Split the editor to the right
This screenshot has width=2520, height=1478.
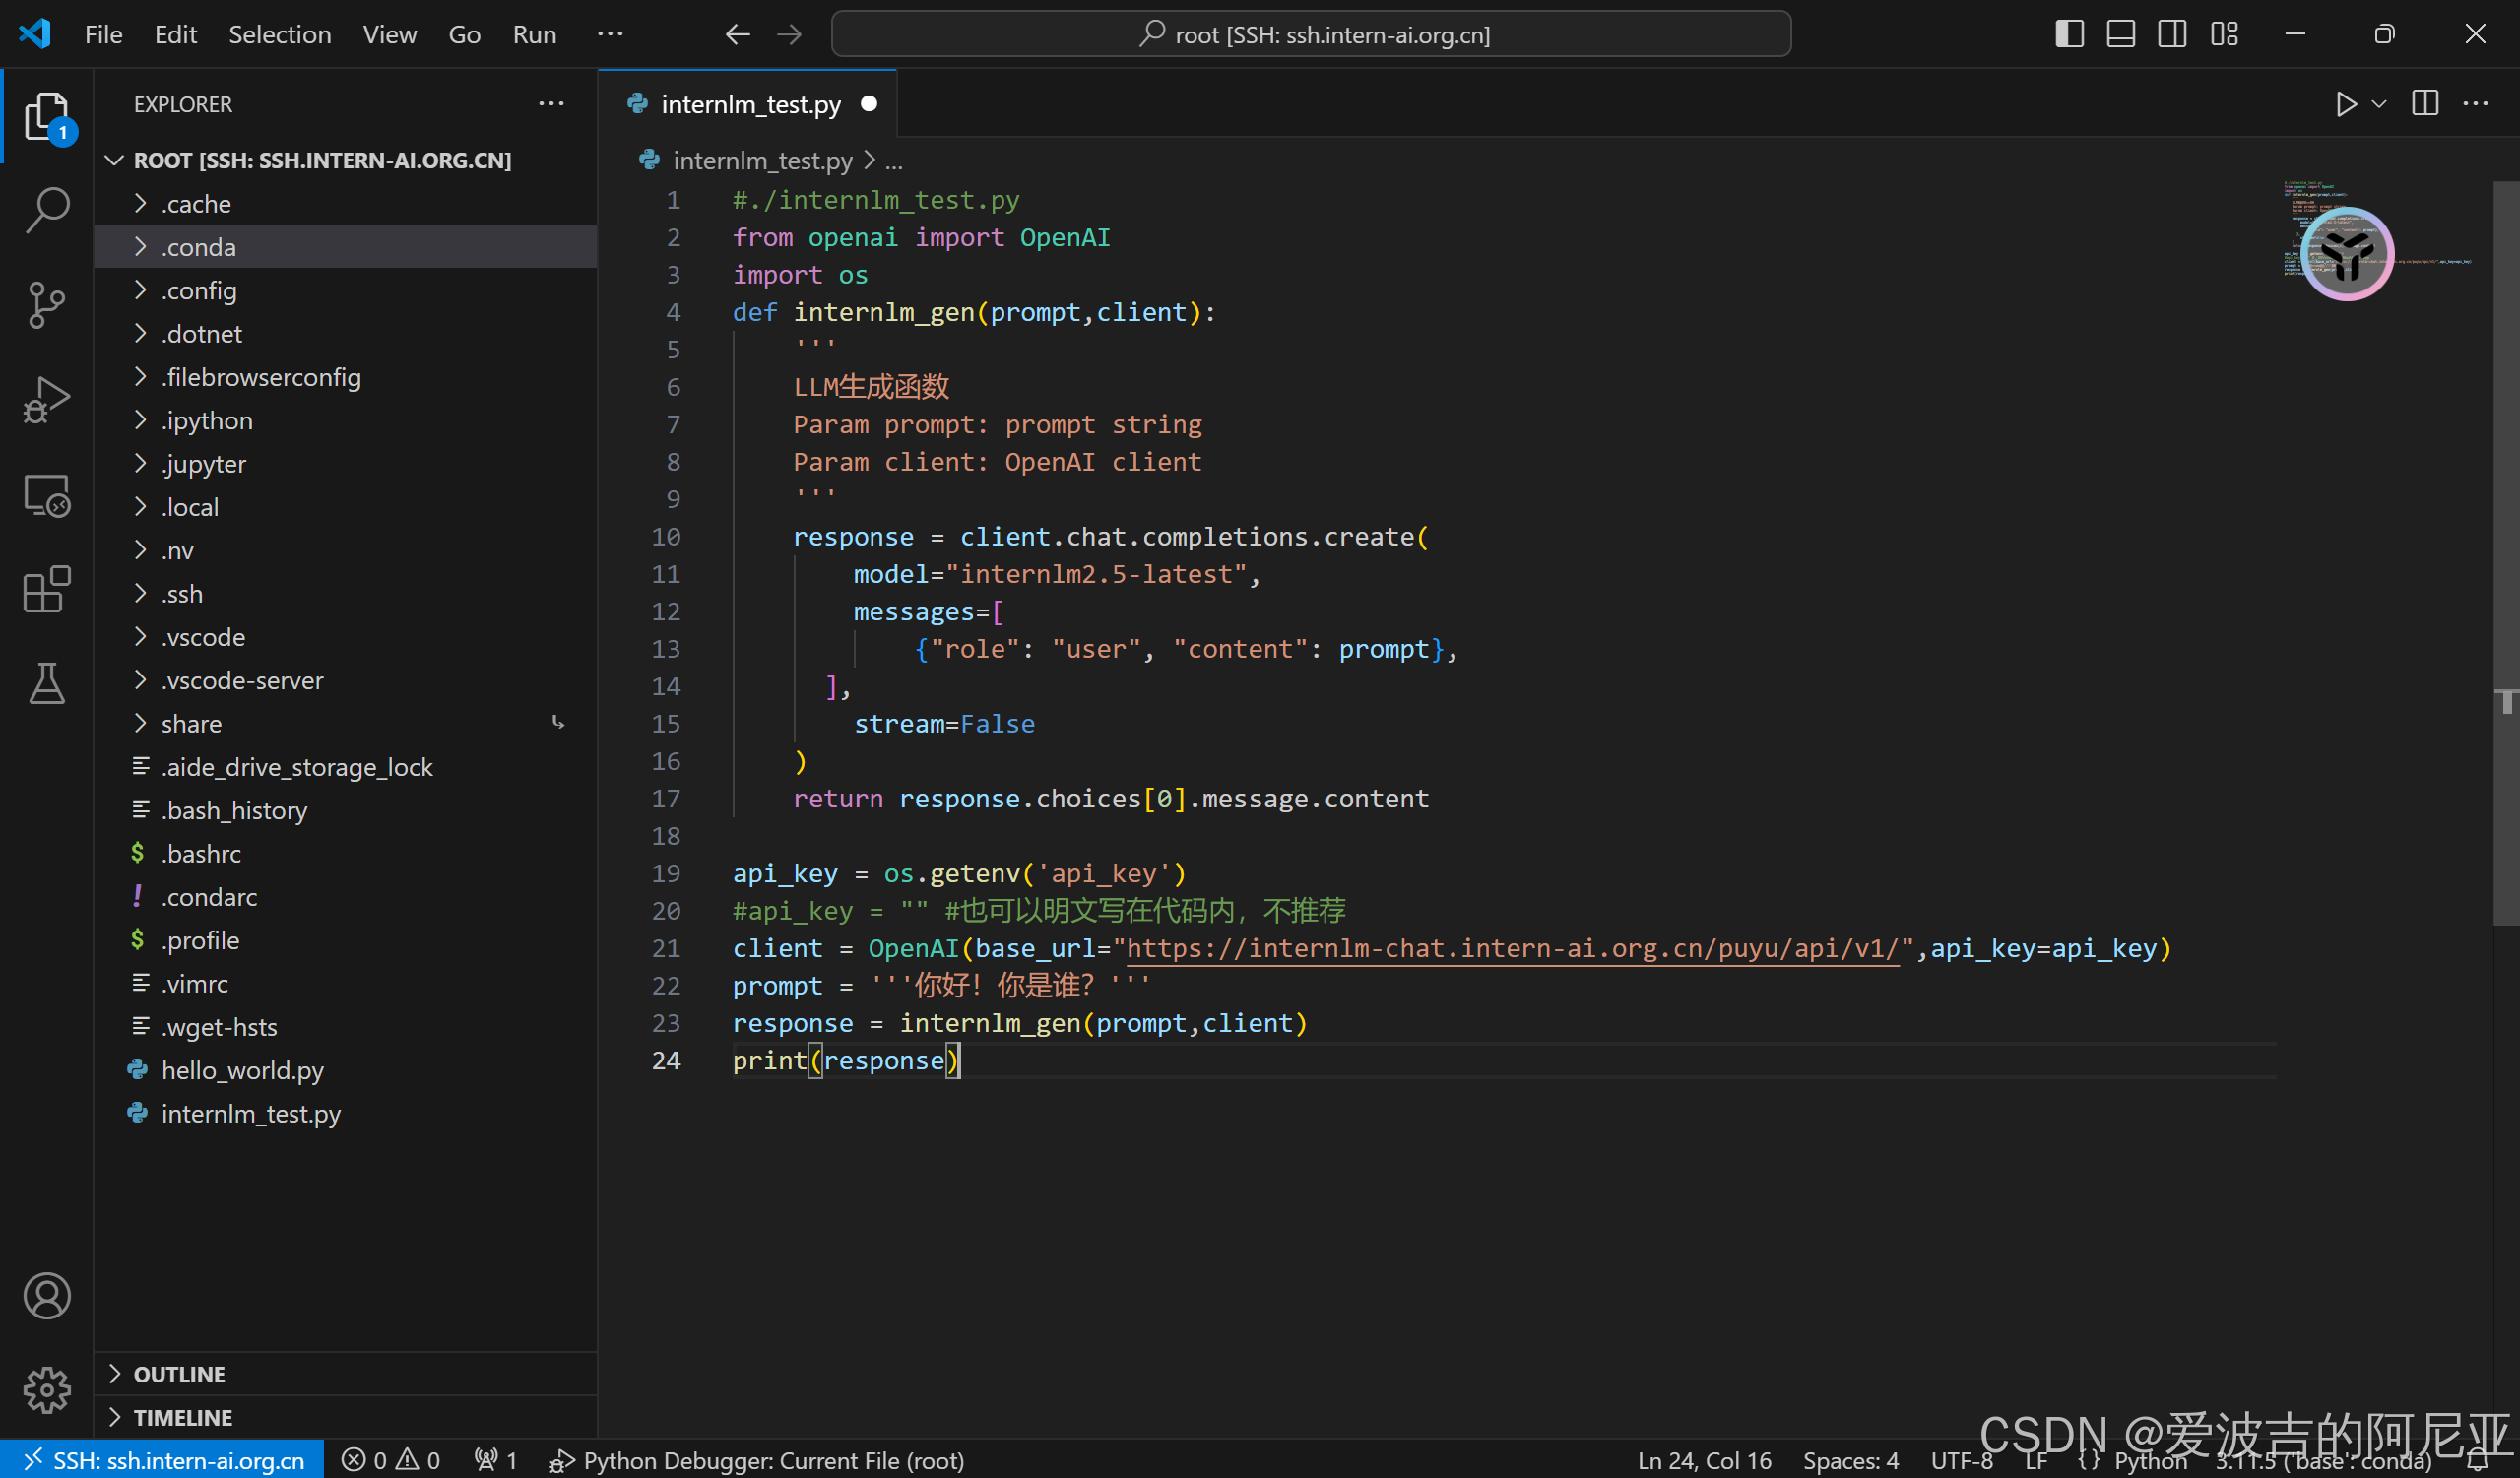[2425, 104]
